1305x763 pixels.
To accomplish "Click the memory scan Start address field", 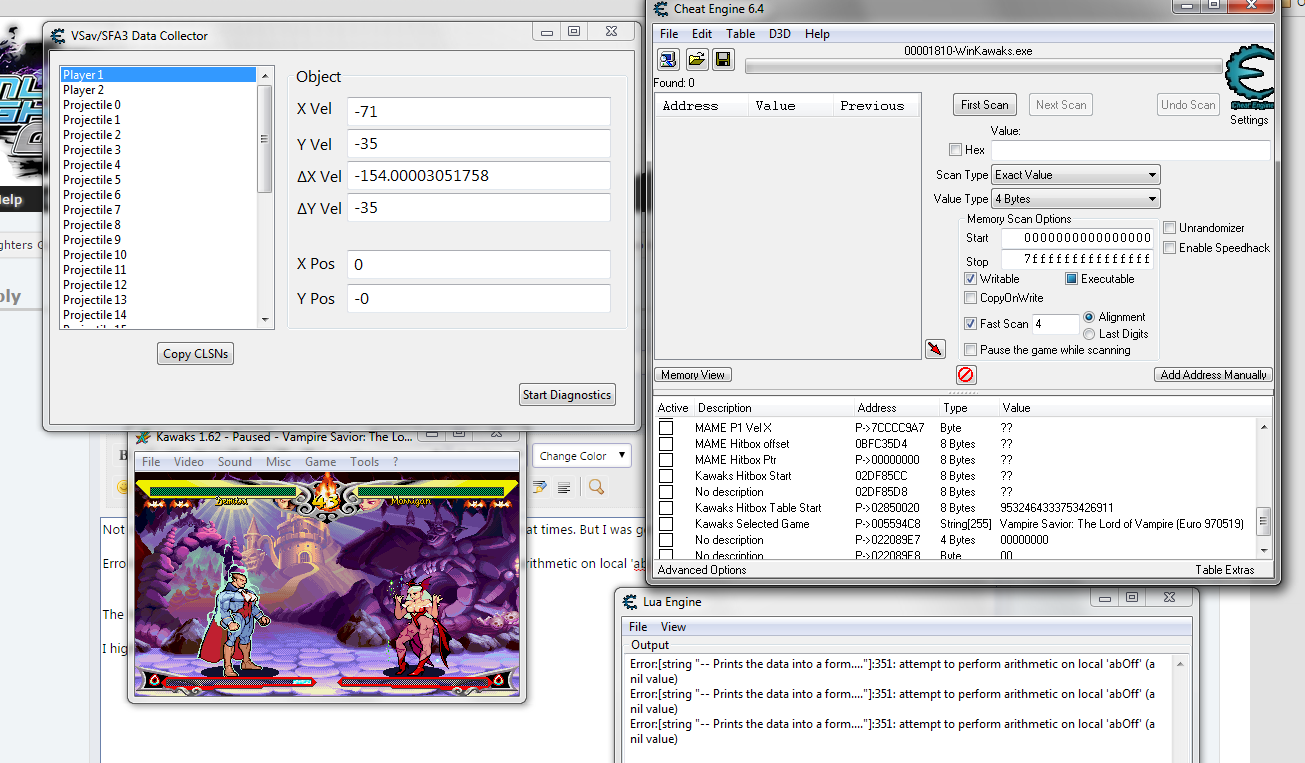I will point(1077,238).
